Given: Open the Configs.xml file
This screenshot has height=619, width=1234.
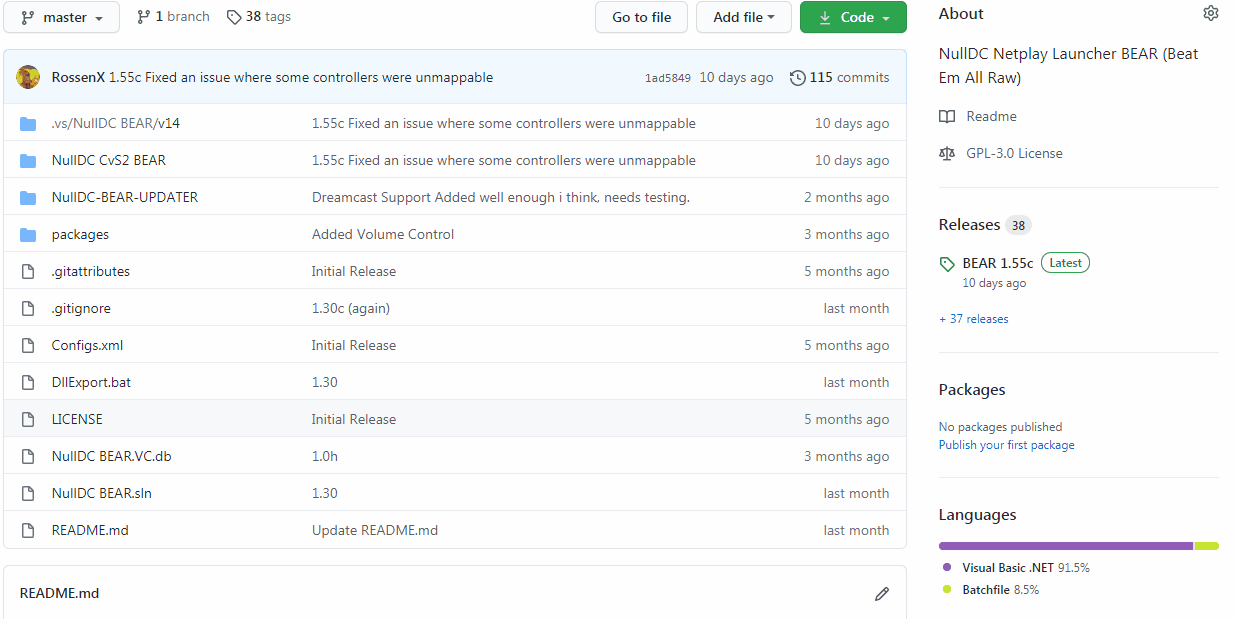Looking at the screenshot, I should [x=87, y=346].
